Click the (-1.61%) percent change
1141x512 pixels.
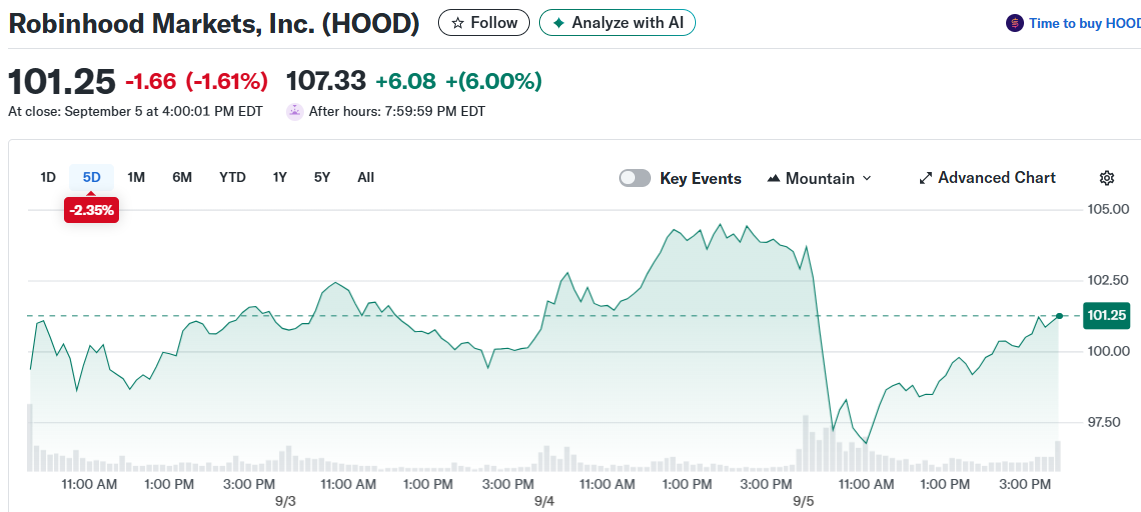pyautogui.click(x=226, y=81)
